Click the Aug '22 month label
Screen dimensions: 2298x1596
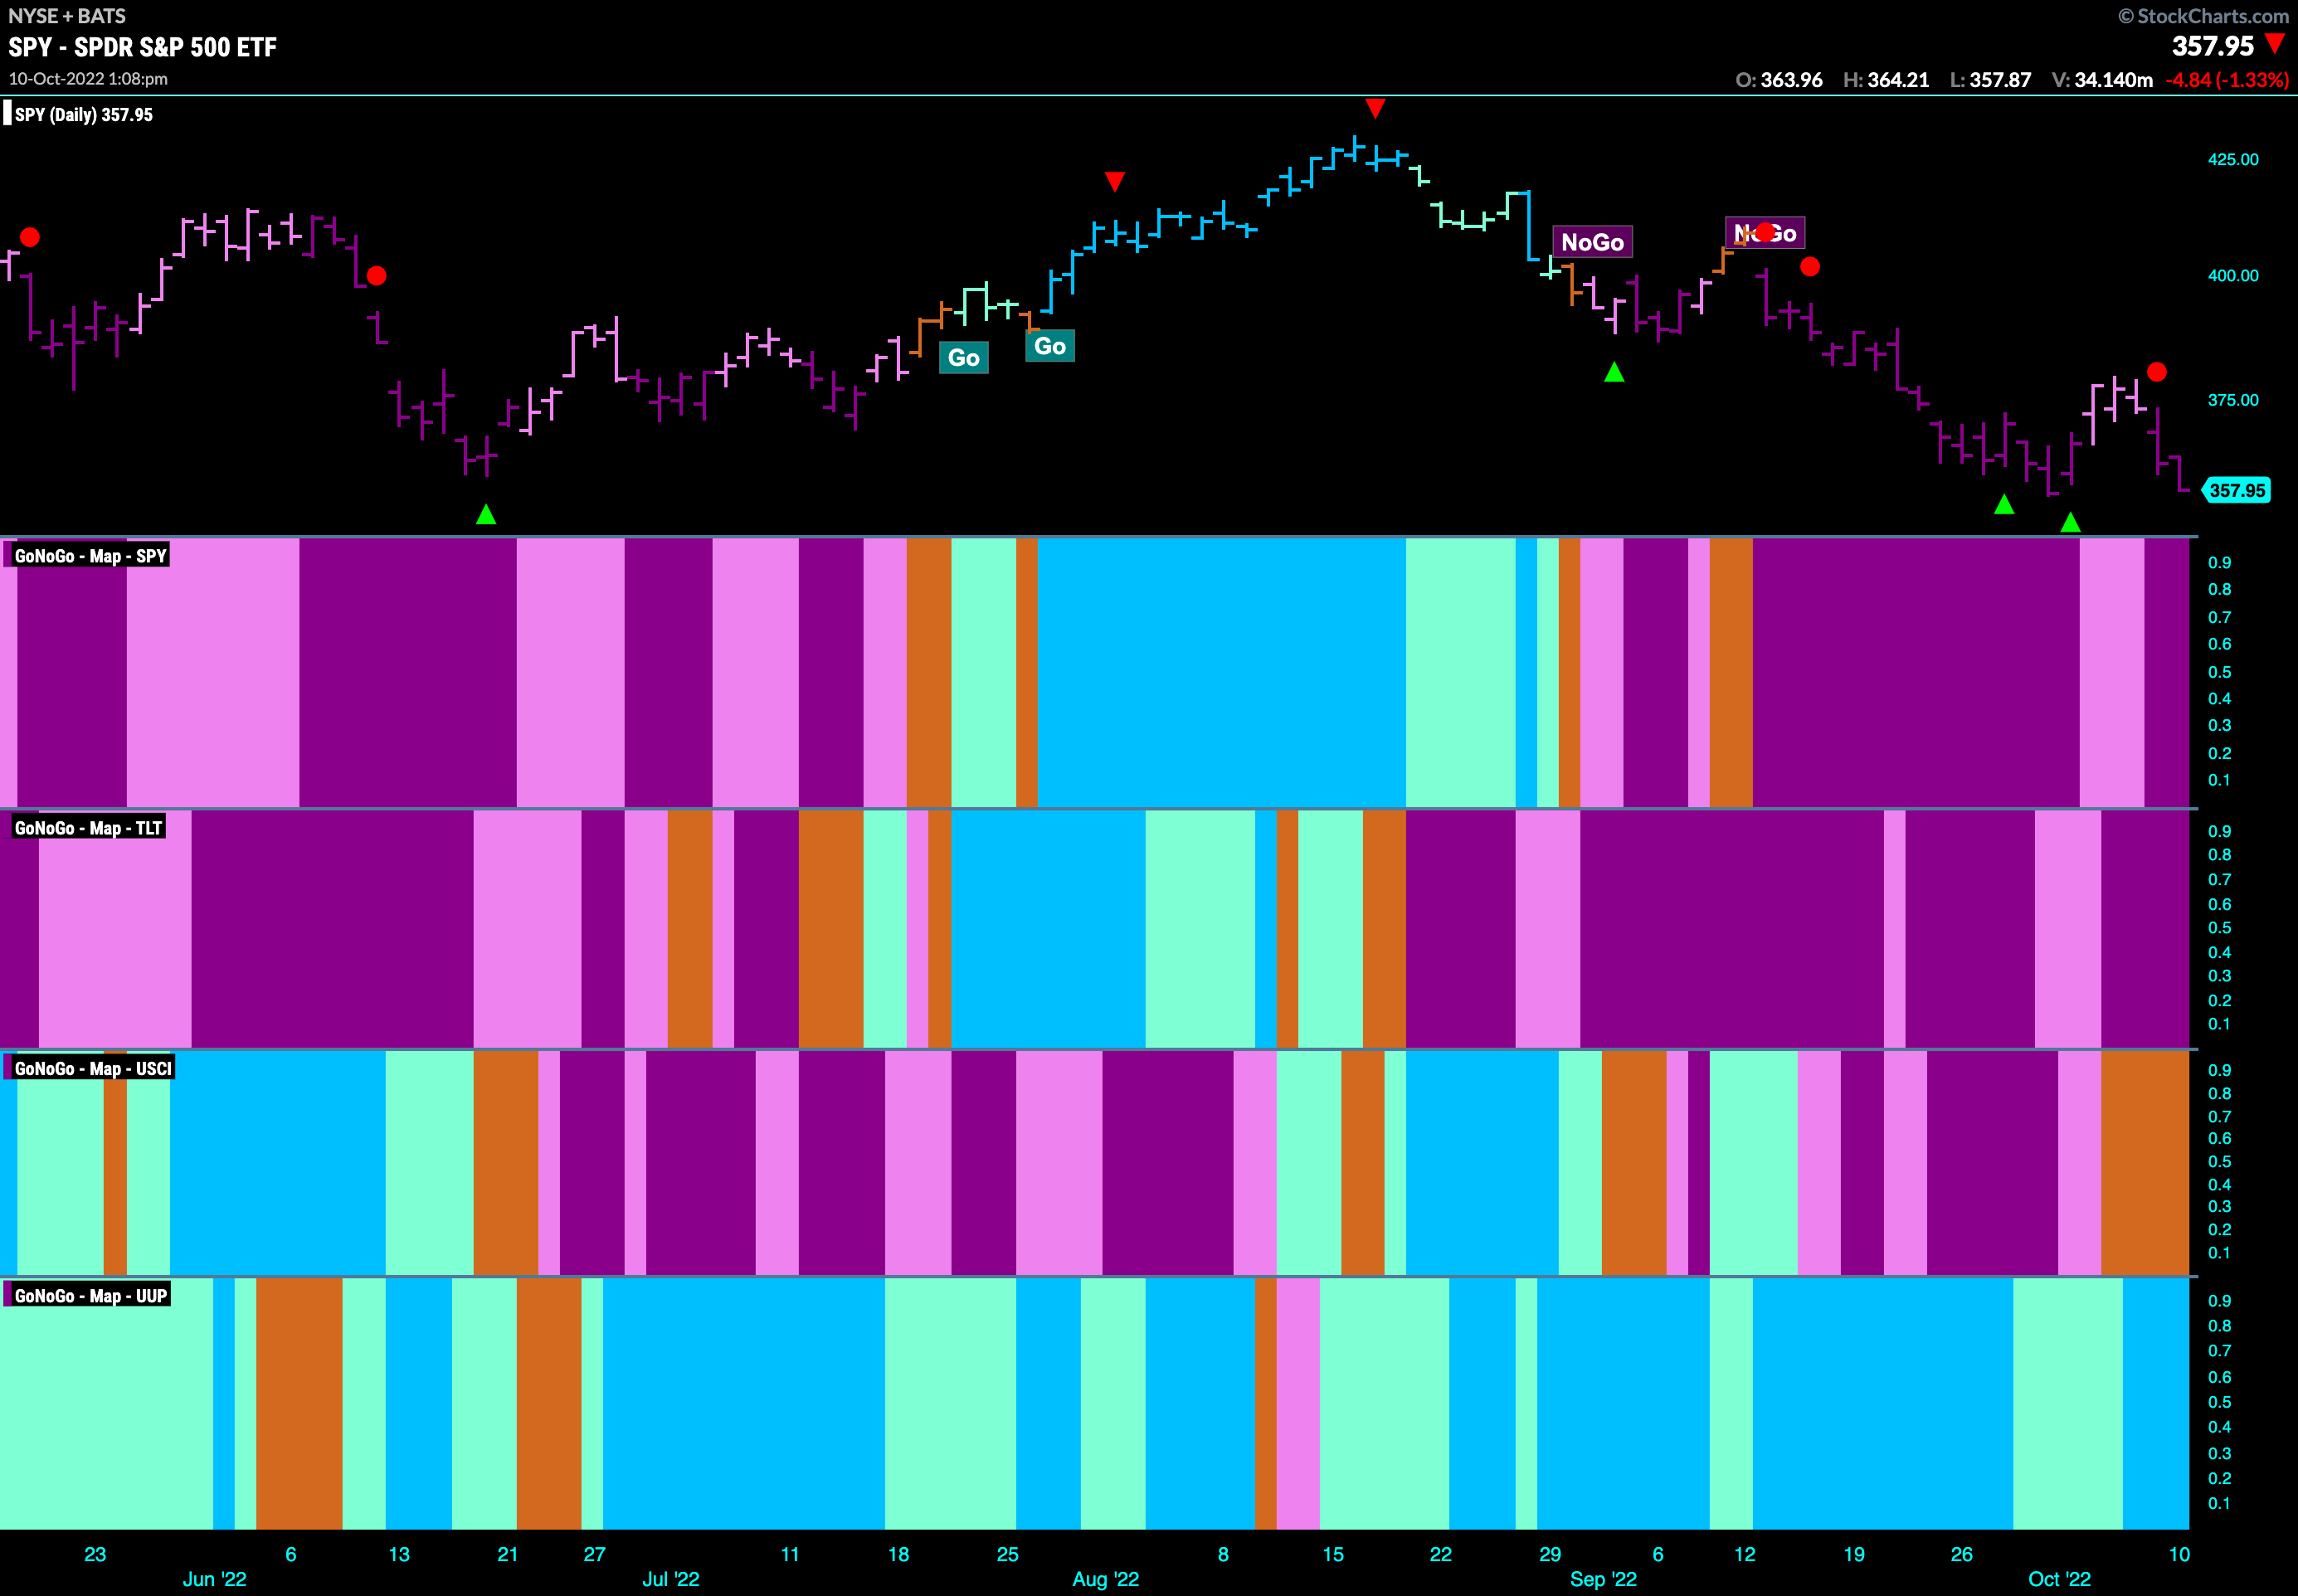1106,1579
